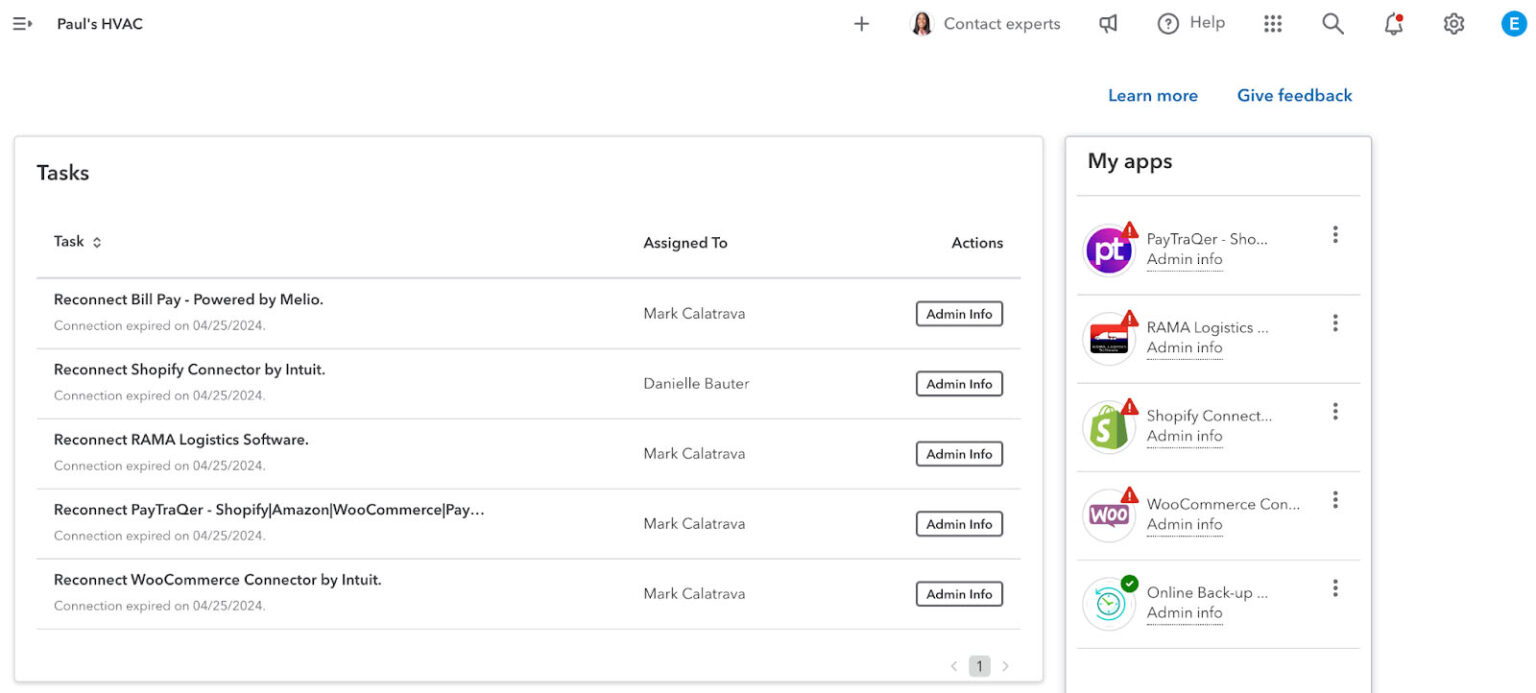Select page 1 in the pagination control
Viewport: 1536px width, 693px height.
(979, 665)
